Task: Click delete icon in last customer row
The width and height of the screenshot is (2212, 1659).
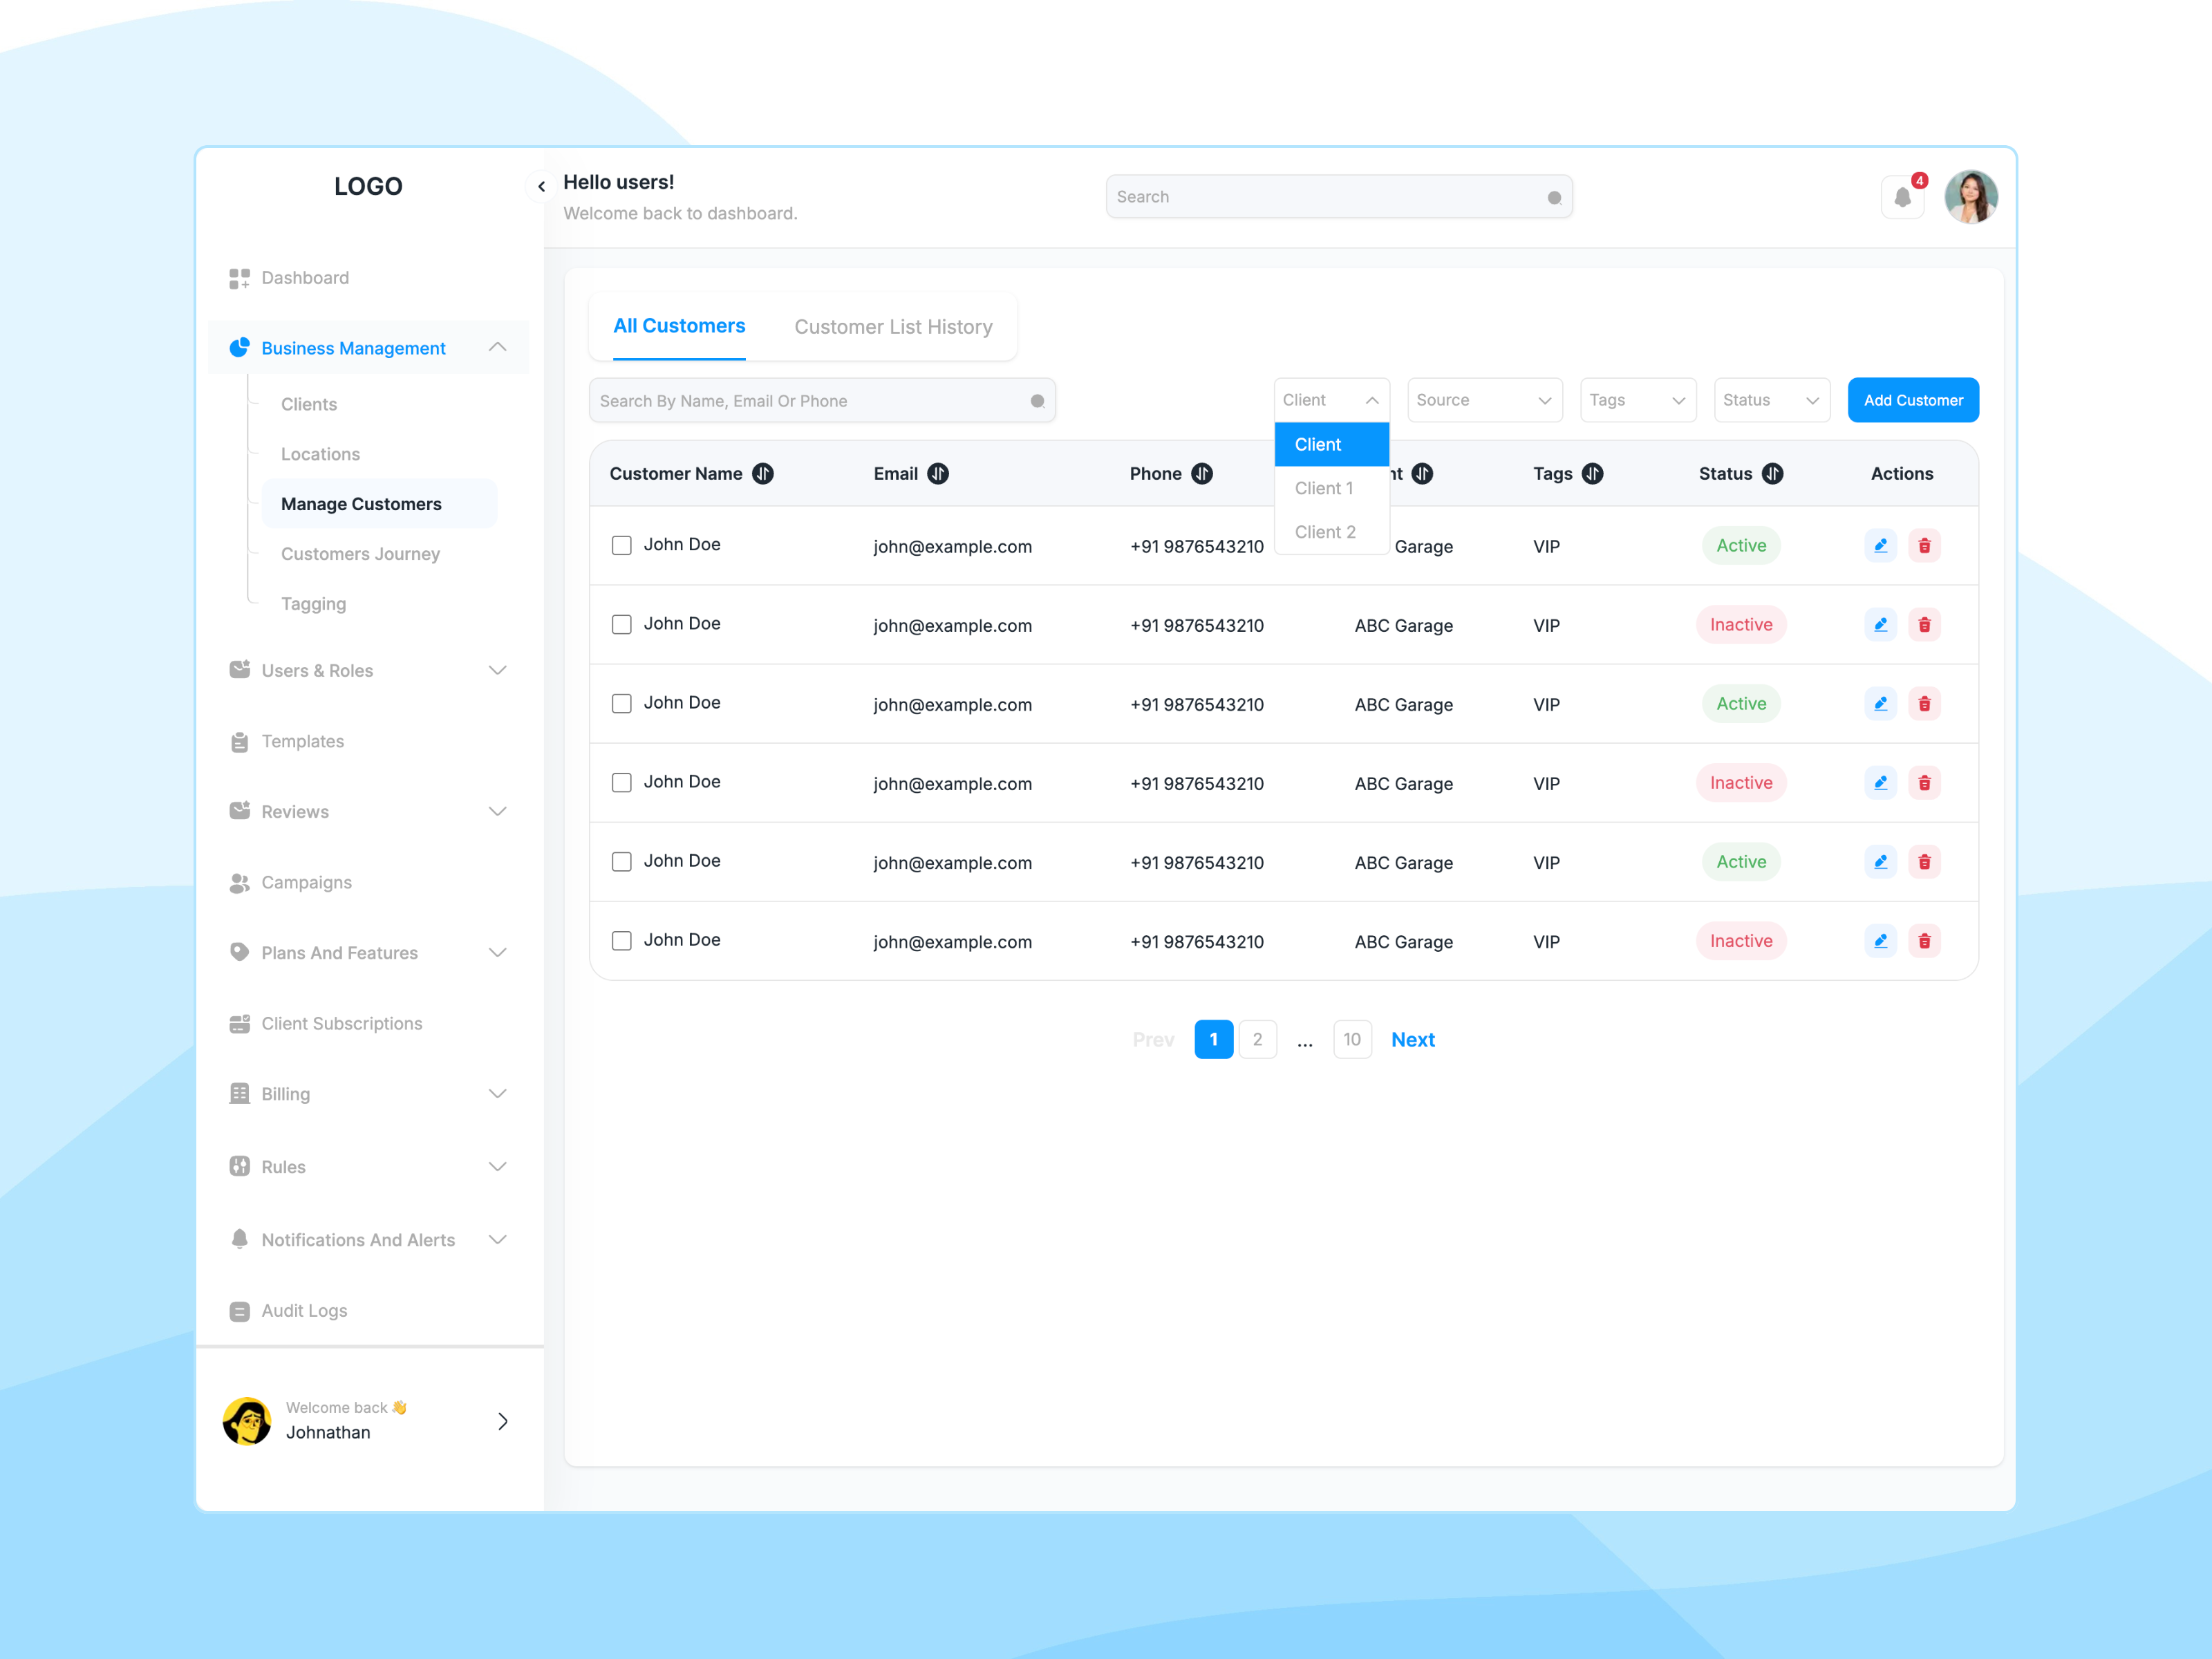Action: click(1924, 941)
